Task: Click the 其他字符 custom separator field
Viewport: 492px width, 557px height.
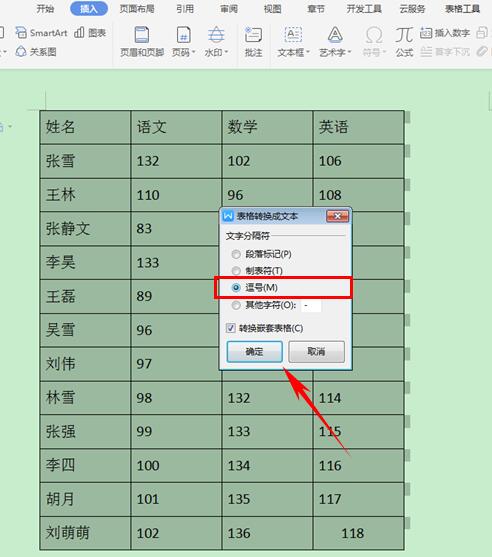Action: click(x=311, y=305)
